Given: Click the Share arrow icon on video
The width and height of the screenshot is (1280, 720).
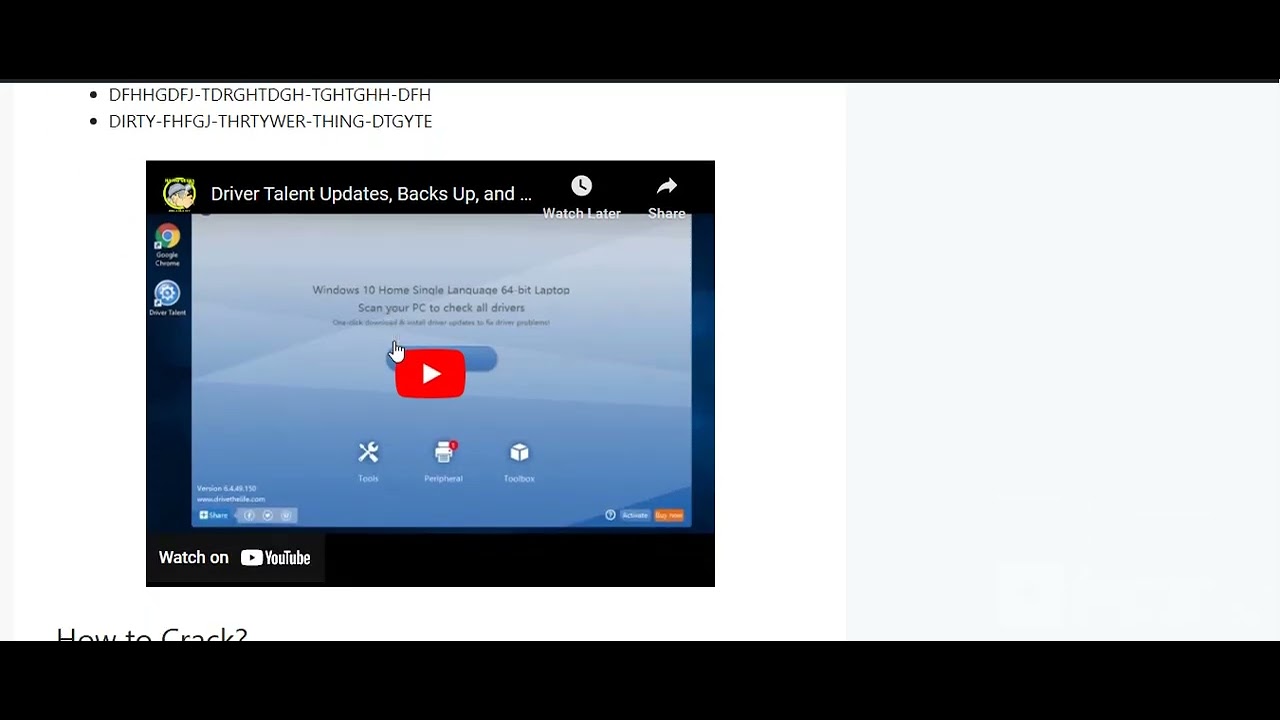Looking at the screenshot, I should pyautogui.click(x=667, y=186).
